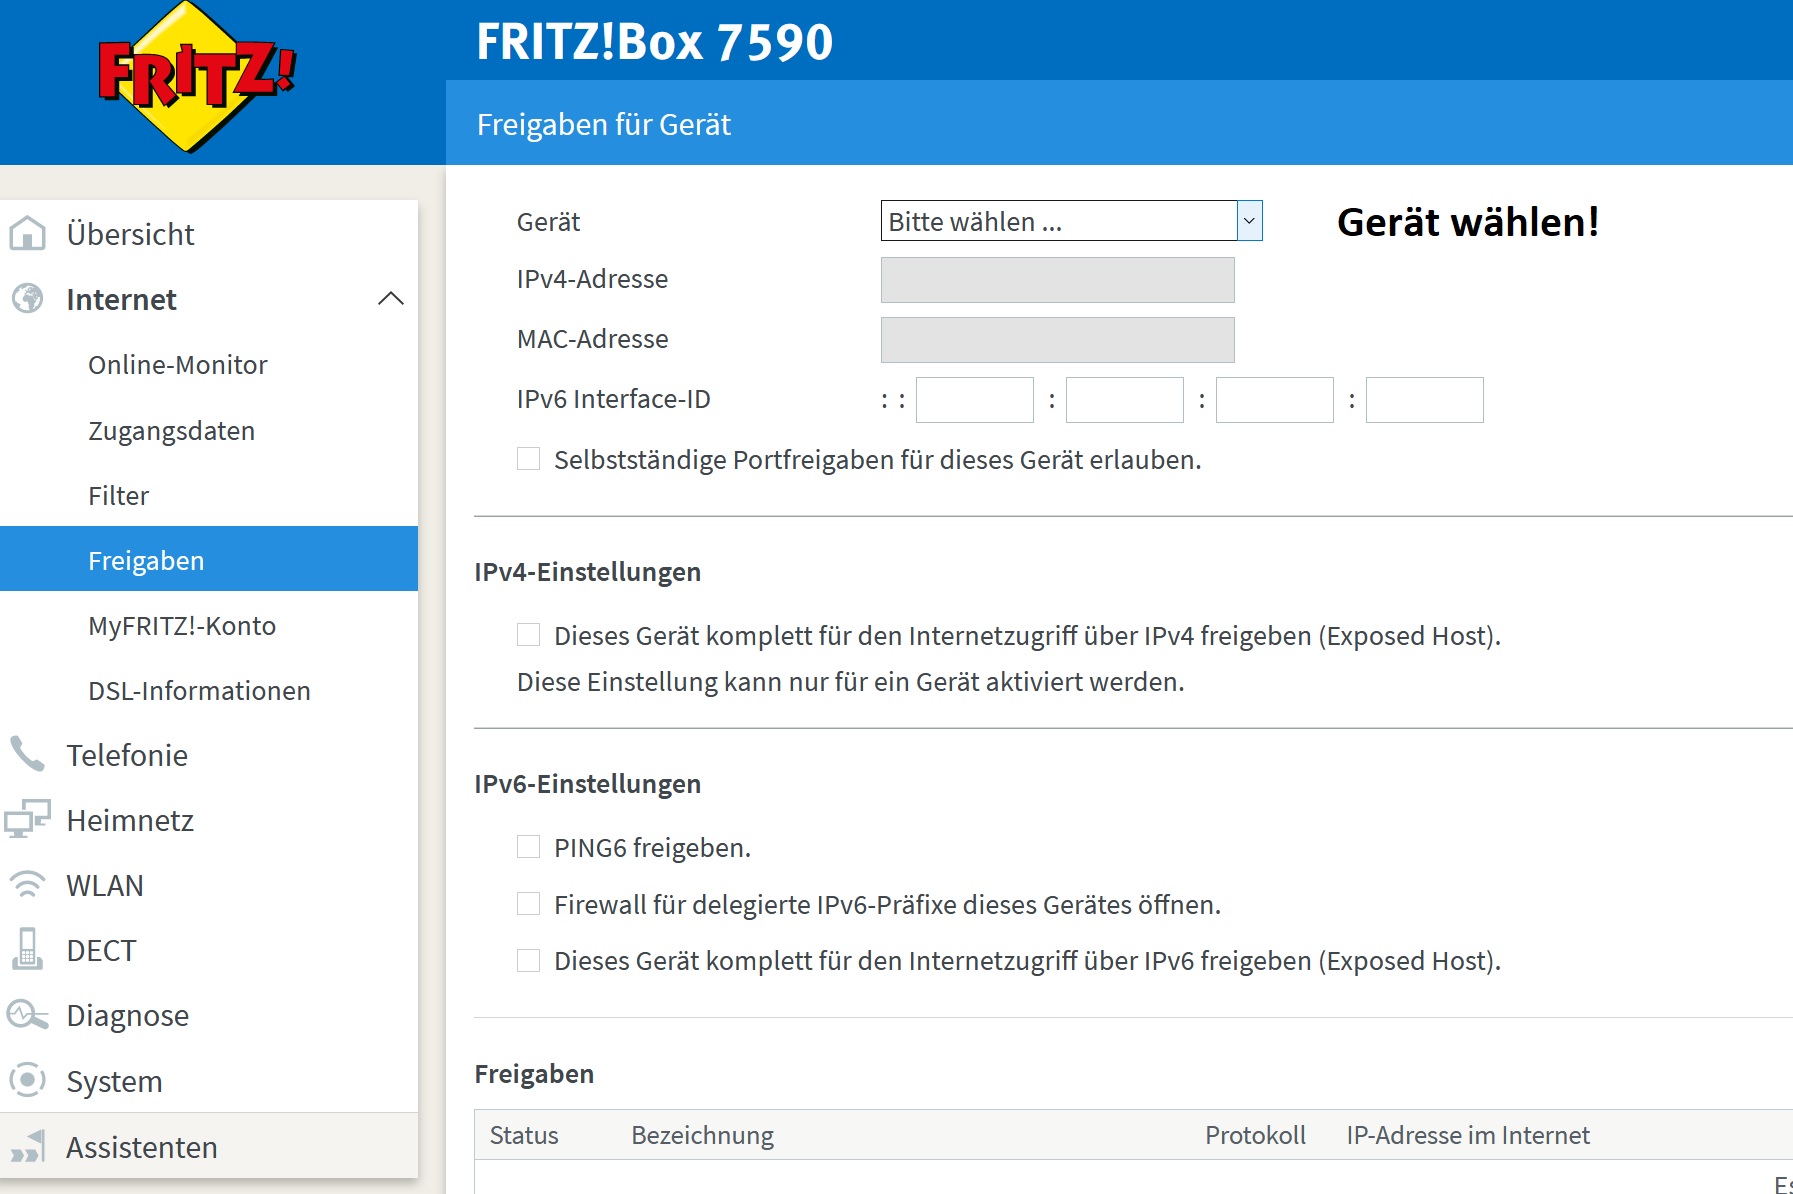Focus the third IPv6 Interface-ID box

(1274, 400)
